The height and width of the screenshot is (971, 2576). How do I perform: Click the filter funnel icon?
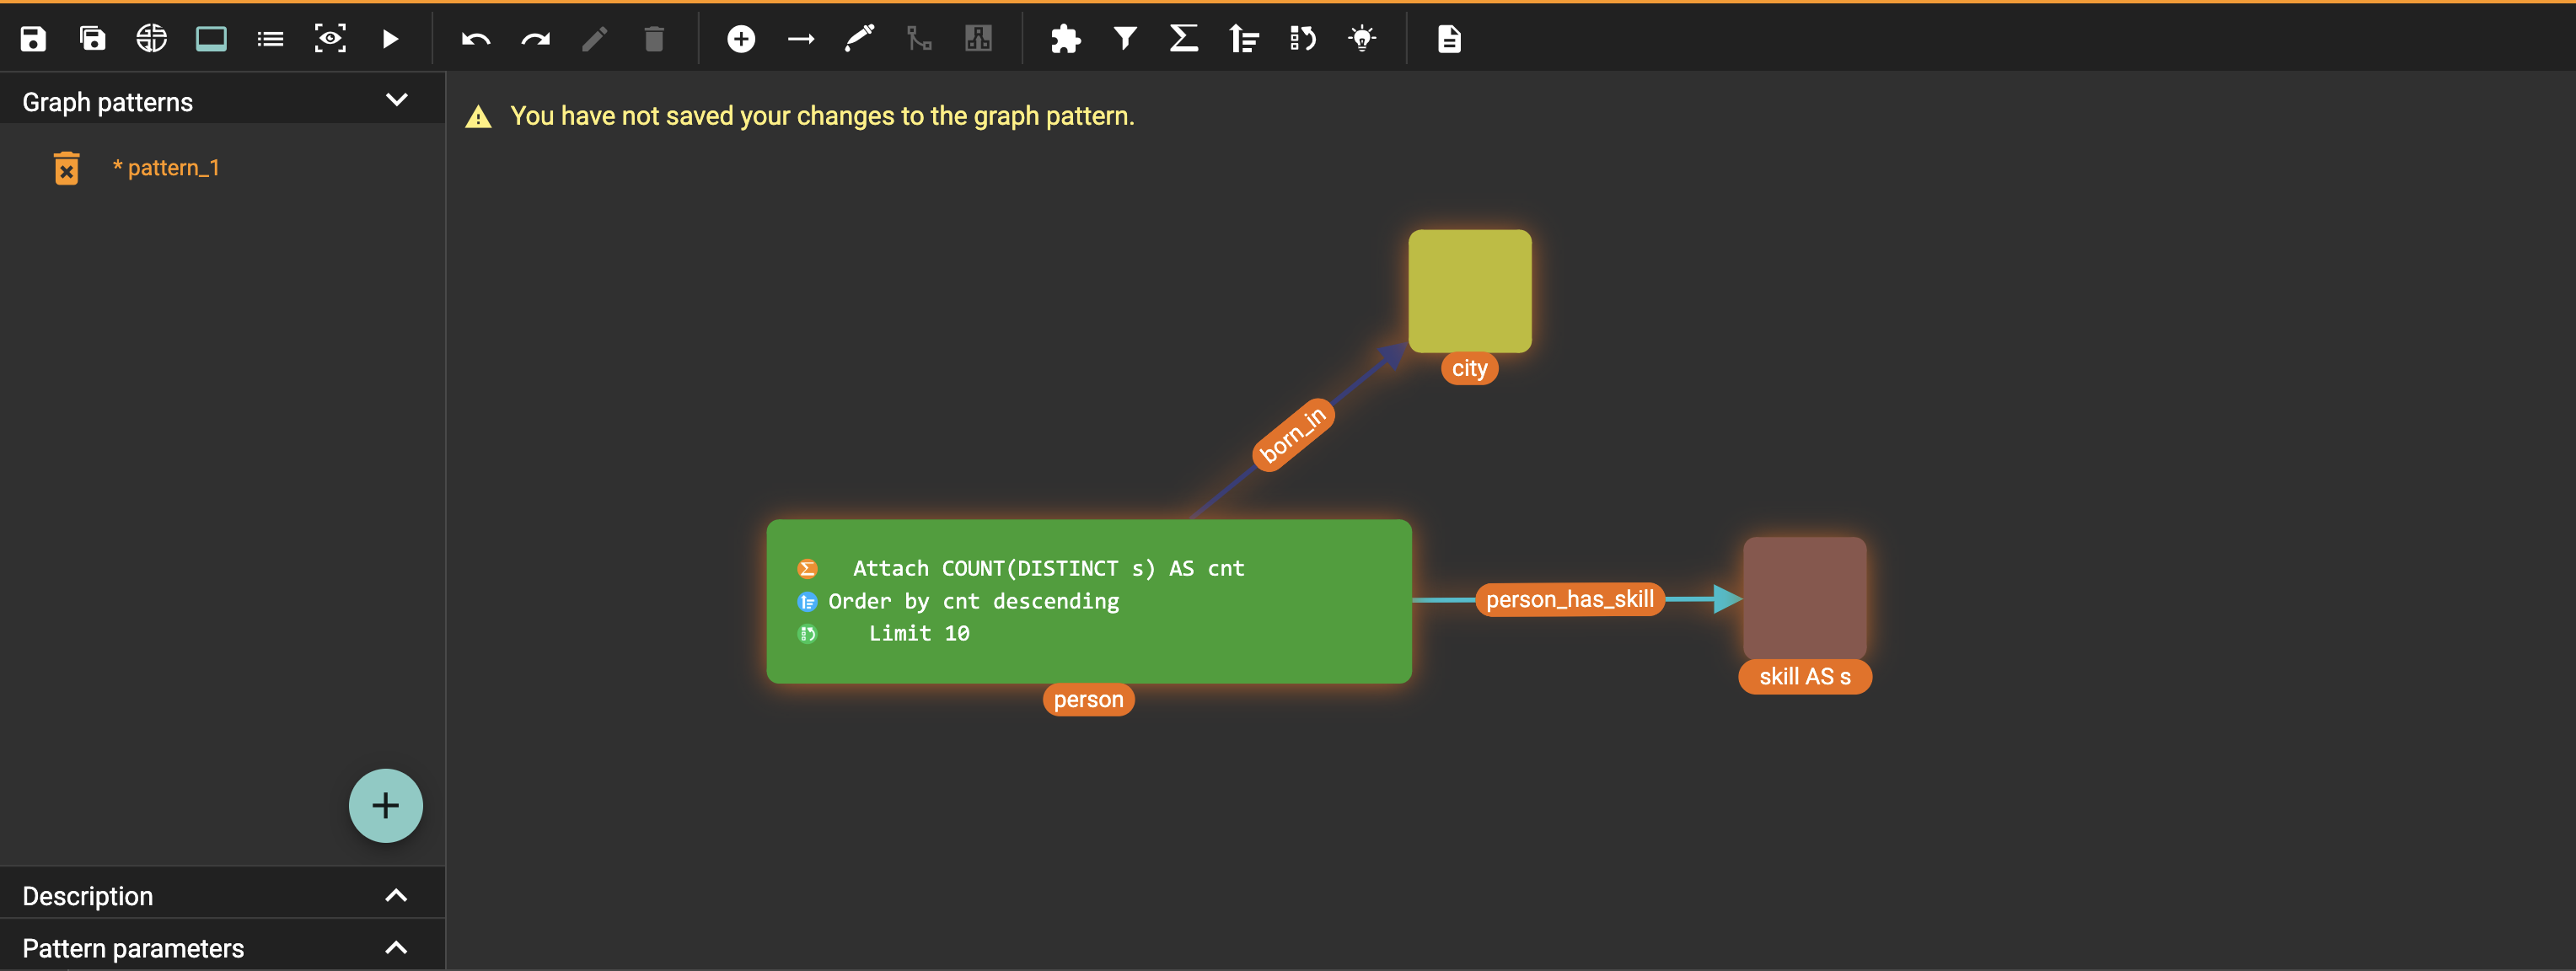click(1125, 39)
